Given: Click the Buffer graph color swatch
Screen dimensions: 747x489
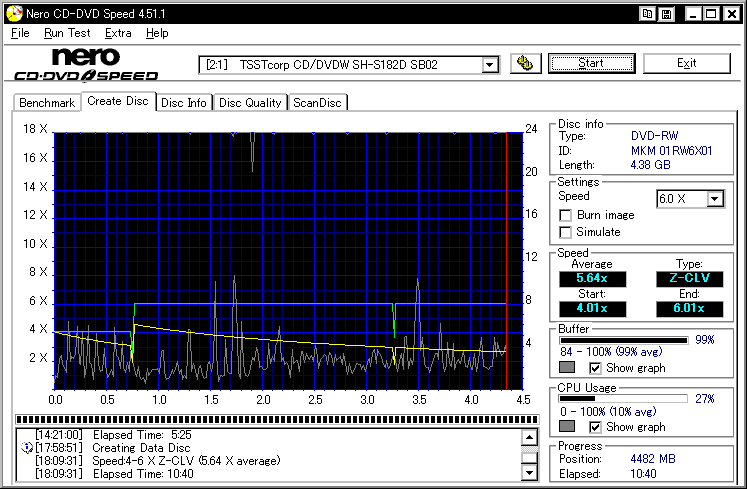Looking at the screenshot, I should coord(566,367).
